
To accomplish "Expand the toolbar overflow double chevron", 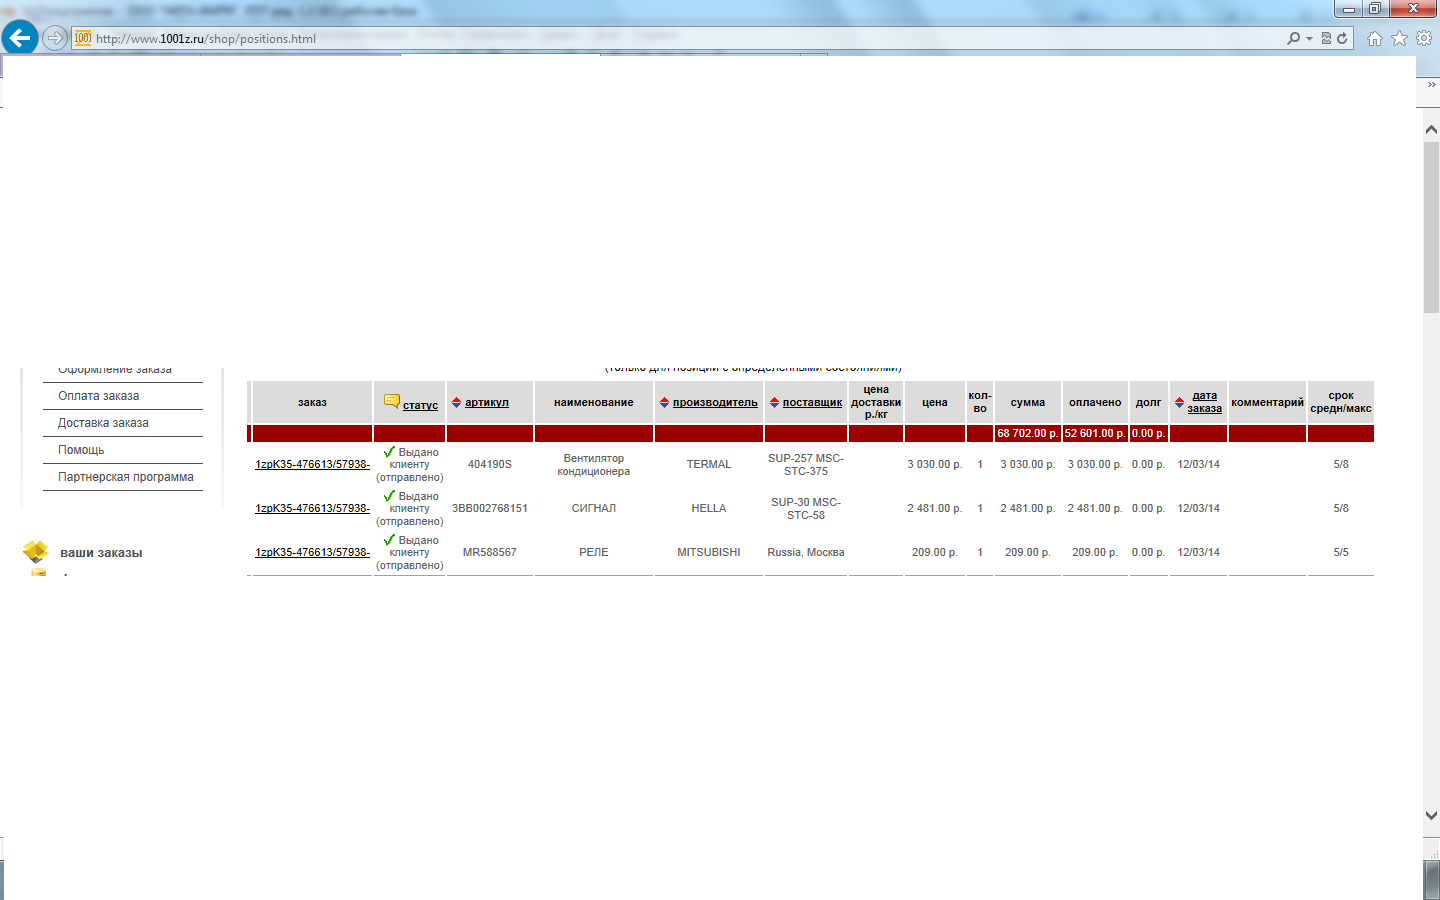I will point(1431,85).
